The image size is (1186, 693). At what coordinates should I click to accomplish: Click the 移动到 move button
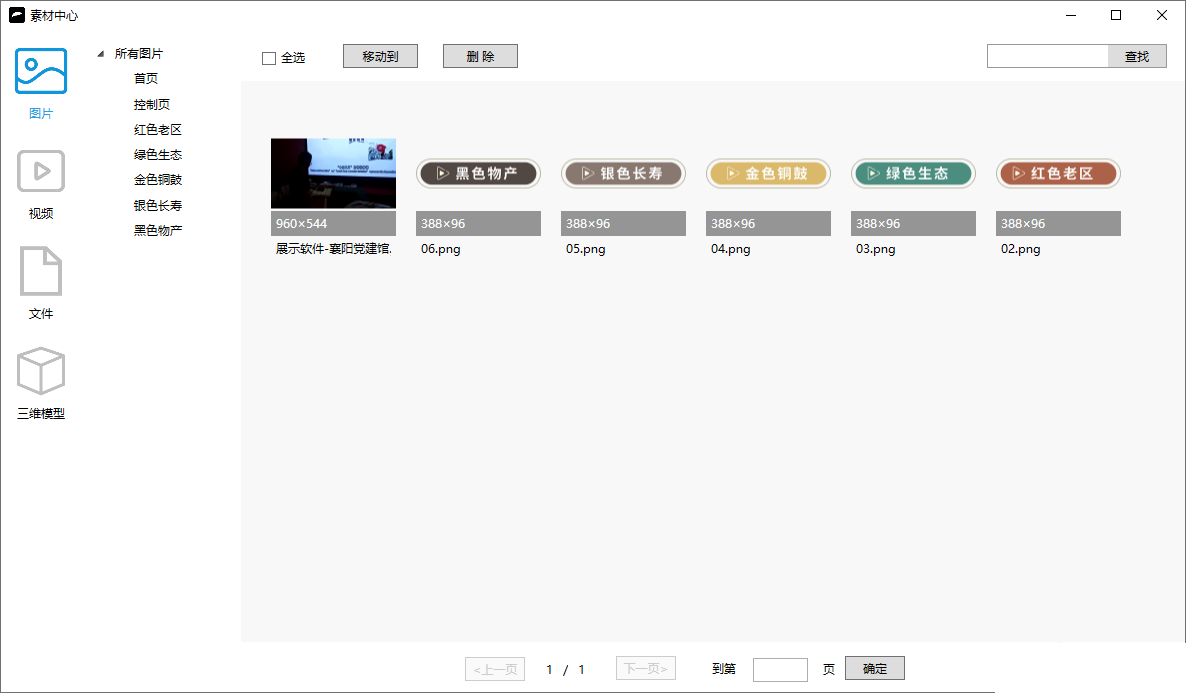pos(380,55)
